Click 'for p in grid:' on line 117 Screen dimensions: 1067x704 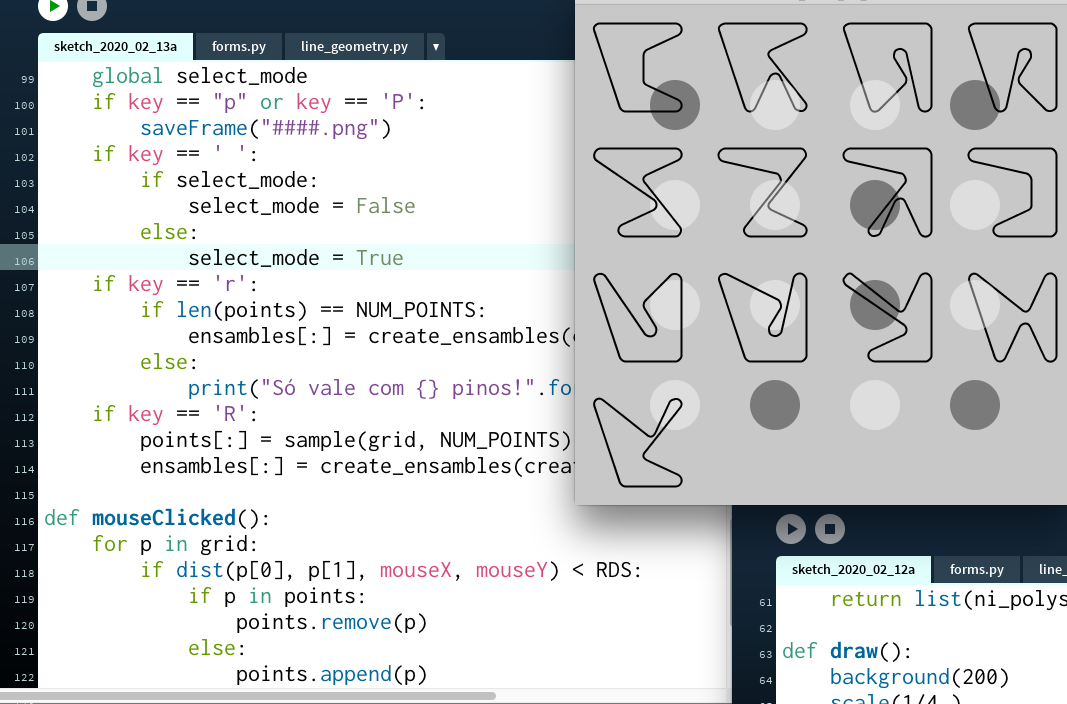point(176,543)
